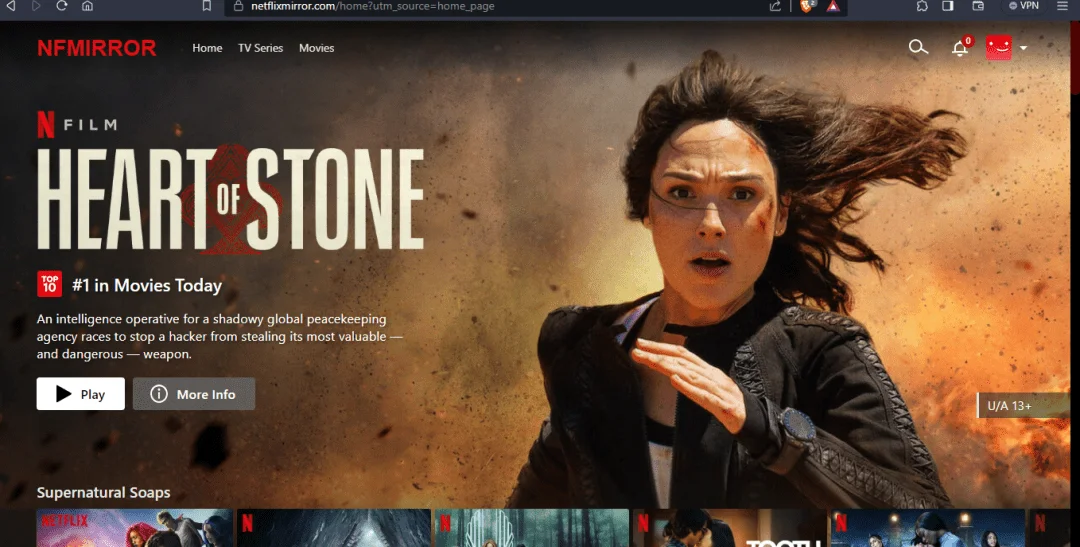1080x547 pixels.
Task: Open notifications bell icon
Action: point(959,48)
